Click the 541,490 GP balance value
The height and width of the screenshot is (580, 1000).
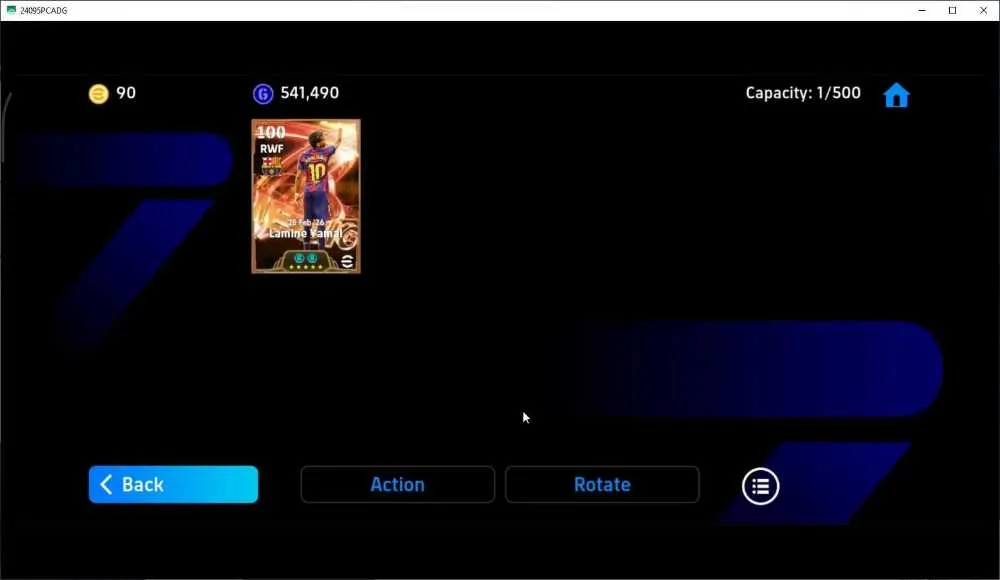coord(310,93)
